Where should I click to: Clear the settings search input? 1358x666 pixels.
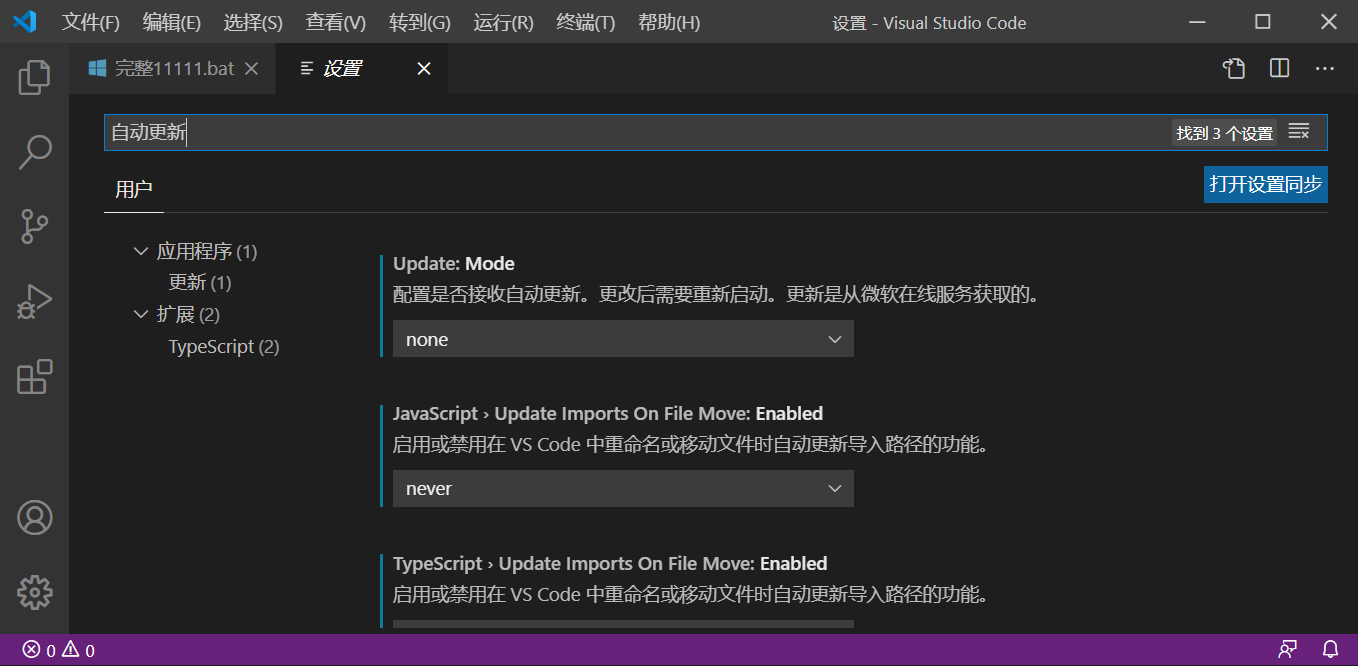(1299, 132)
